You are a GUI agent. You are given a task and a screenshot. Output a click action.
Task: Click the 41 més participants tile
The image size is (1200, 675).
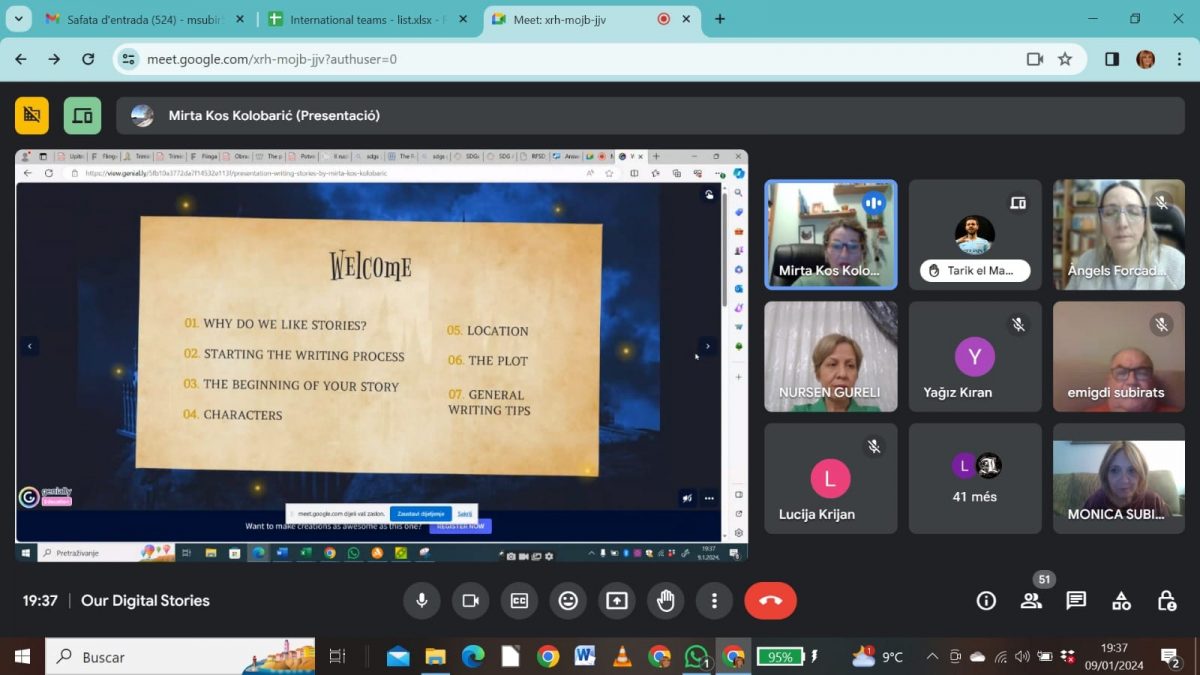[975, 478]
